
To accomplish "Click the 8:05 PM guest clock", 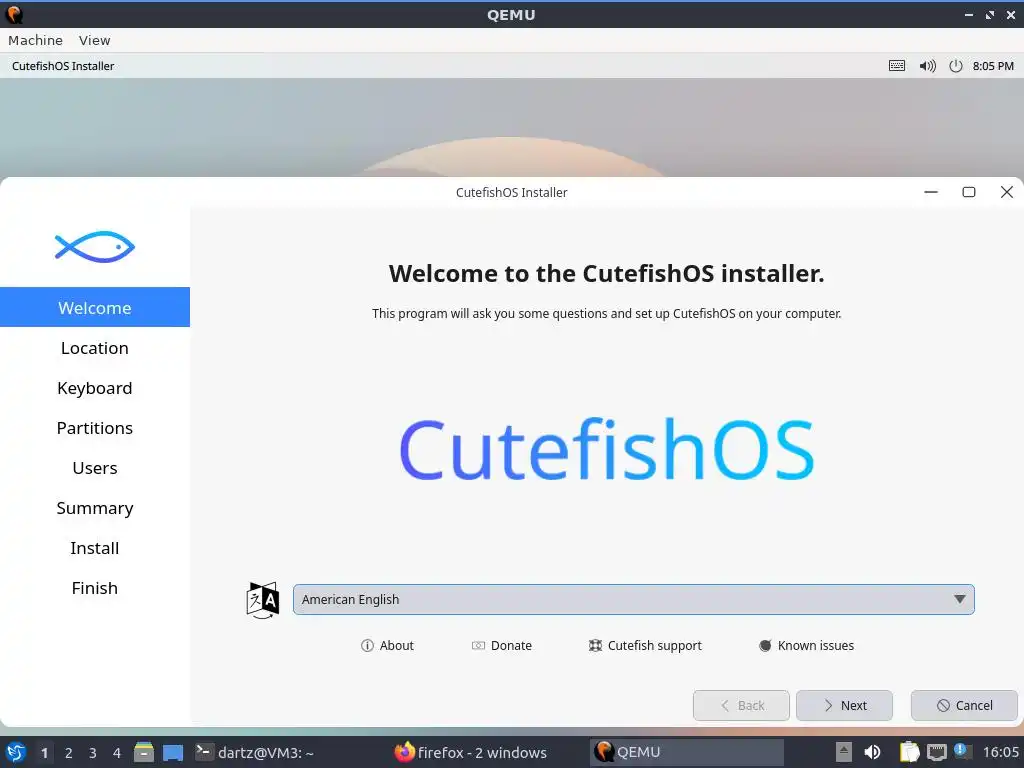I will 993,66.
